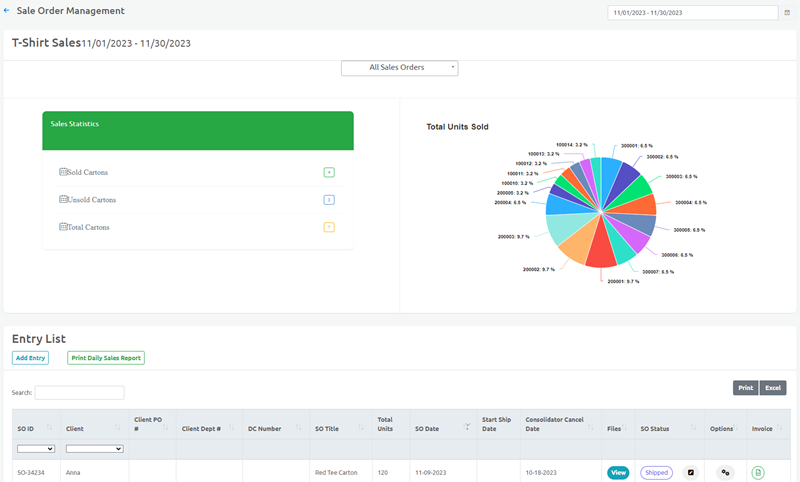Expand the All Sales Orders dropdown

[x=399, y=68]
